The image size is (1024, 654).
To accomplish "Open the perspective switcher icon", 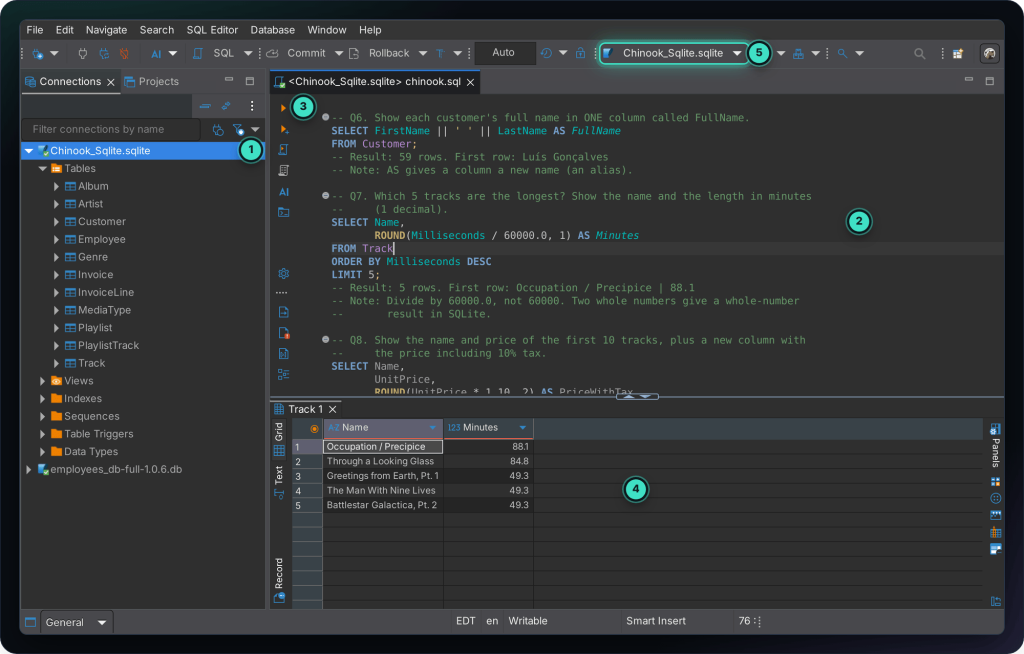I will [x=958, y=54].
